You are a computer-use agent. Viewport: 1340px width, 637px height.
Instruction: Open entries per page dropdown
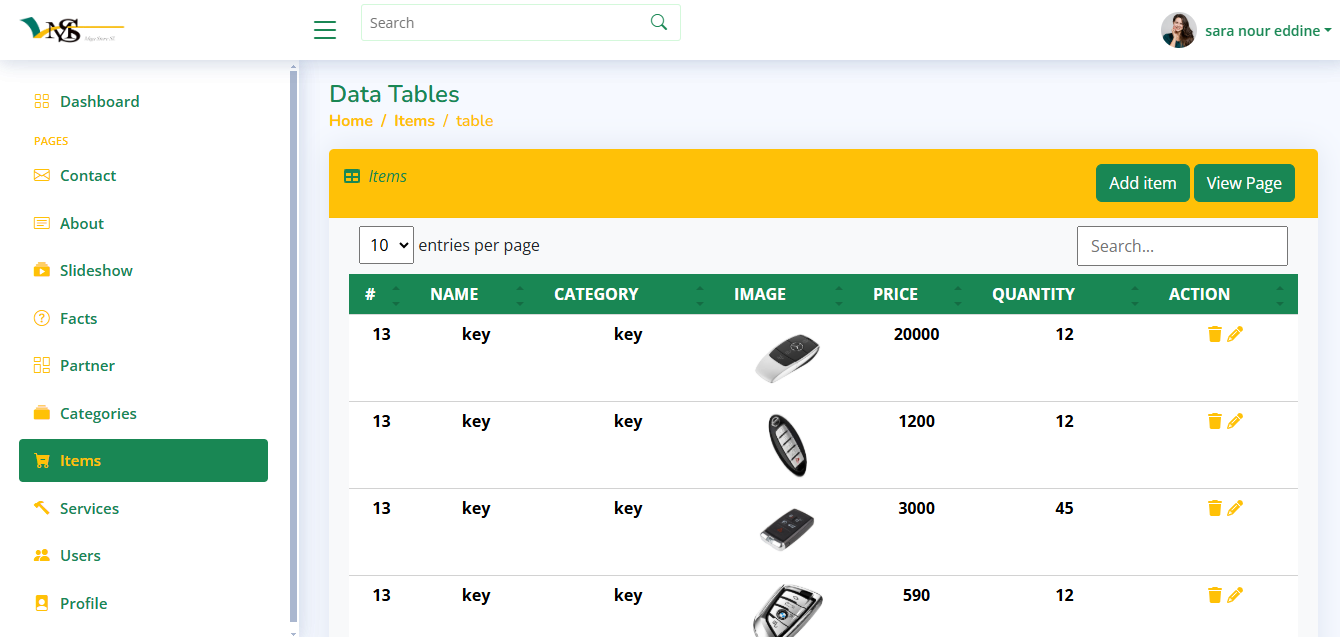click(386, 245)
